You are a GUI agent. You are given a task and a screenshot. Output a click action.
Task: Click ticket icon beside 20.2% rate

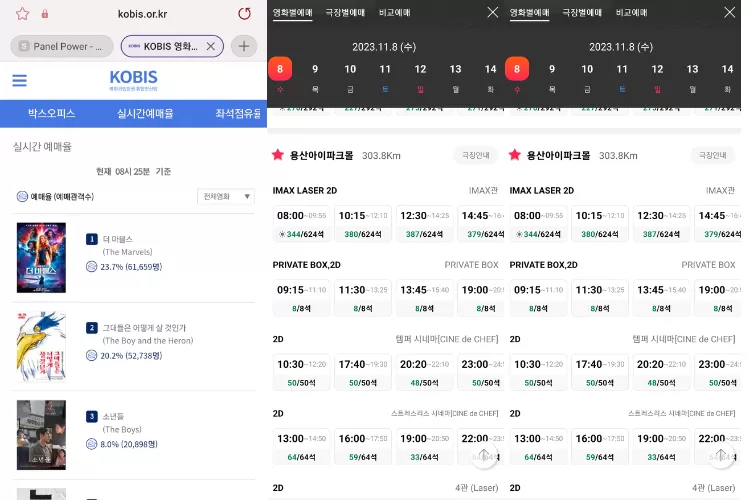[91, 355]
